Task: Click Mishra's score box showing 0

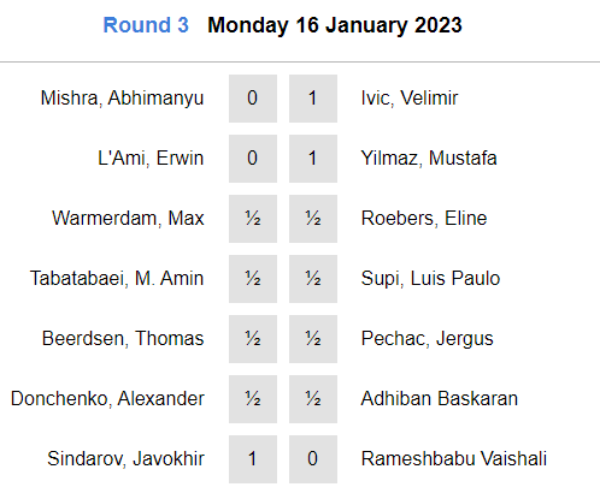Action: 253,98
